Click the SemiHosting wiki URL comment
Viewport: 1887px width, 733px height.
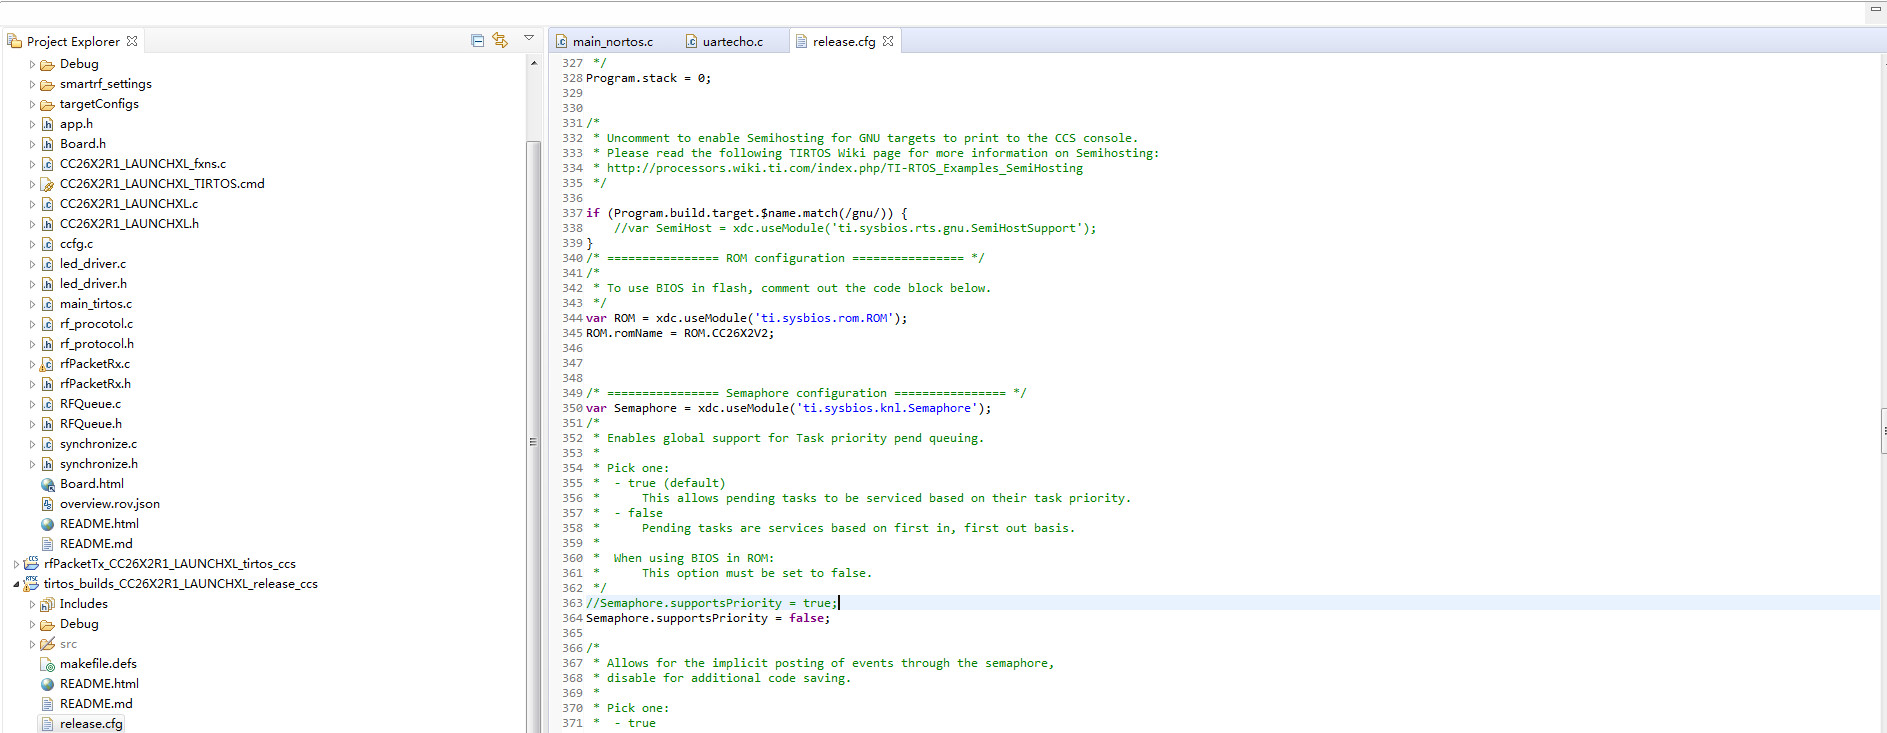coord(844,168)
